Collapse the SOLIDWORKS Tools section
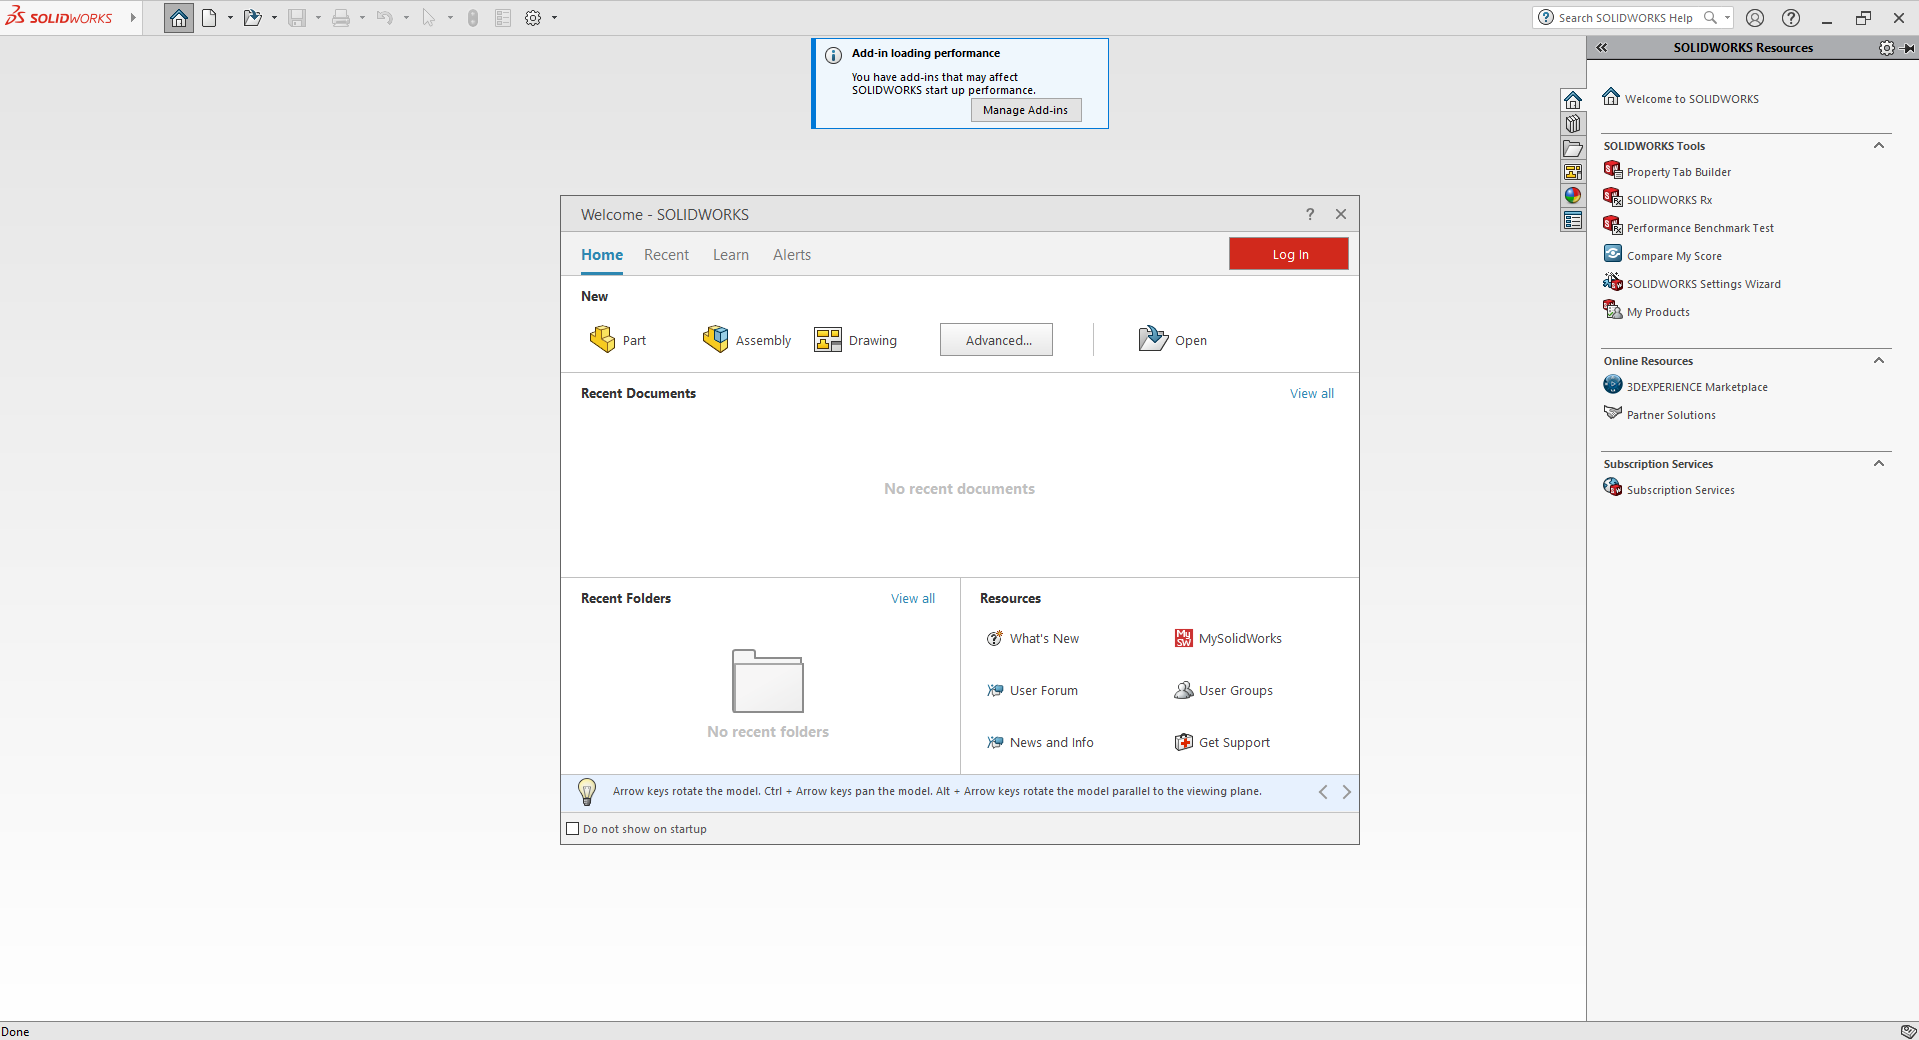This screenshot has width=1919, height=1040. (x=1879, y=146)
